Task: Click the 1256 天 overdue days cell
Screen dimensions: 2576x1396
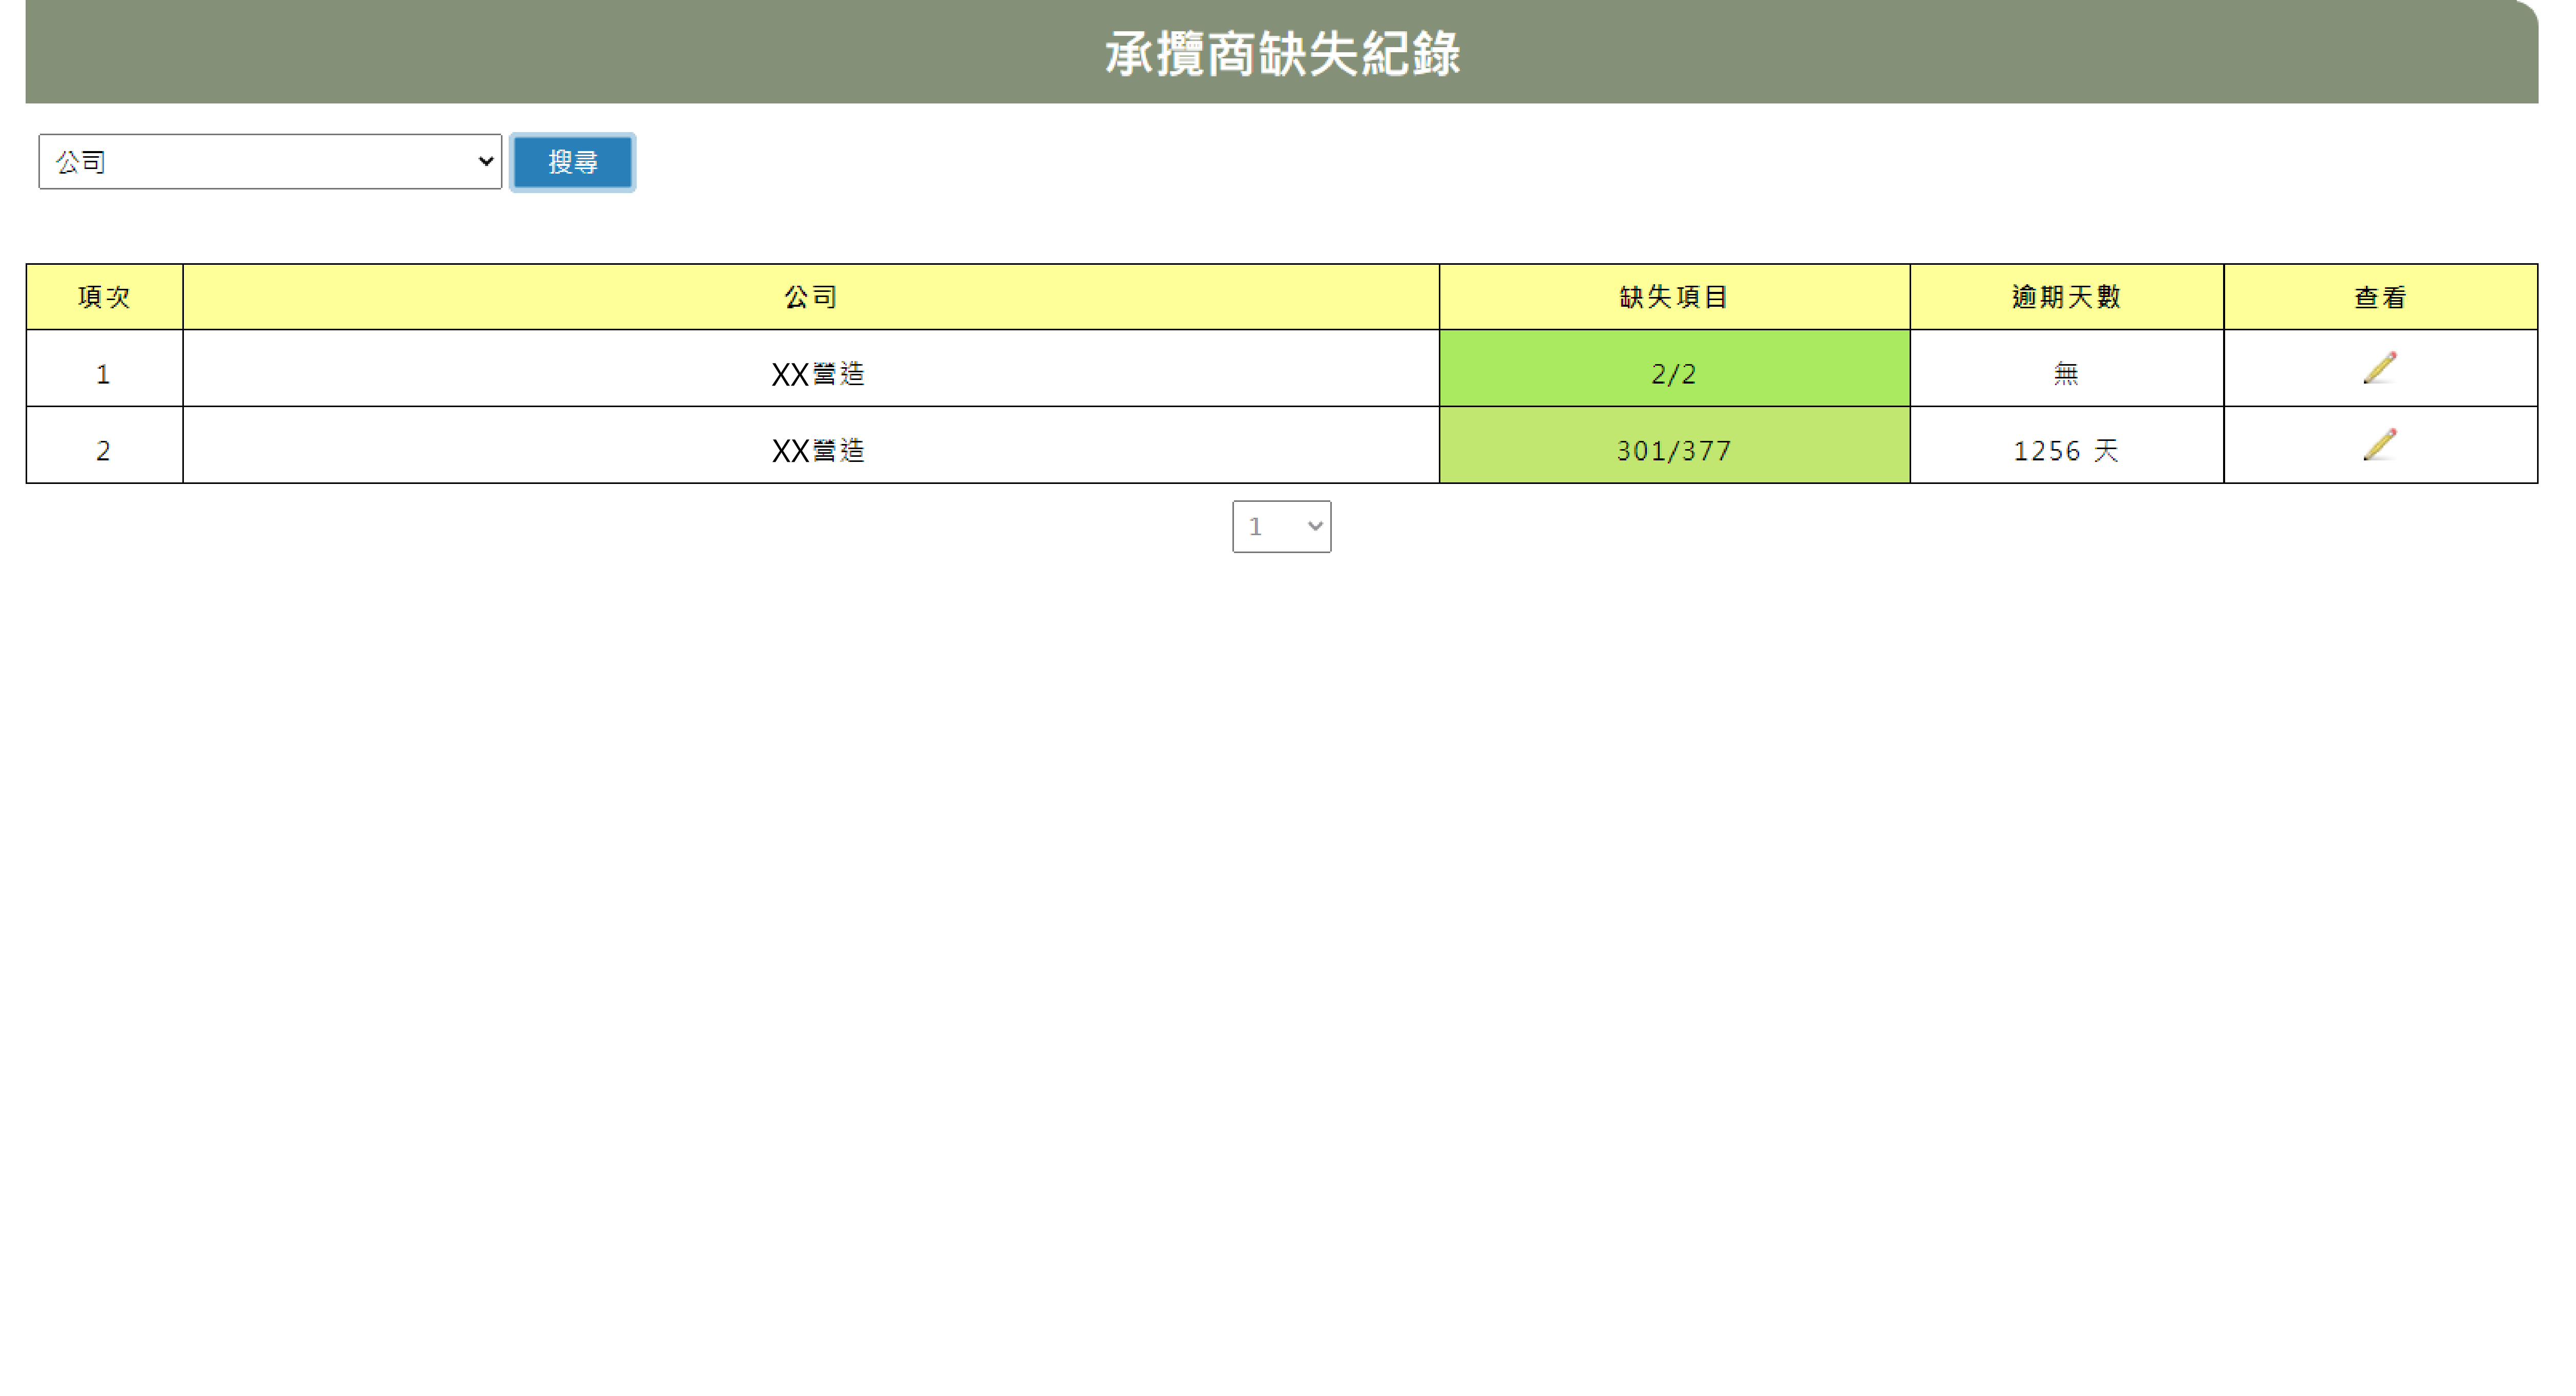Action: click(x=2066, y=445)
